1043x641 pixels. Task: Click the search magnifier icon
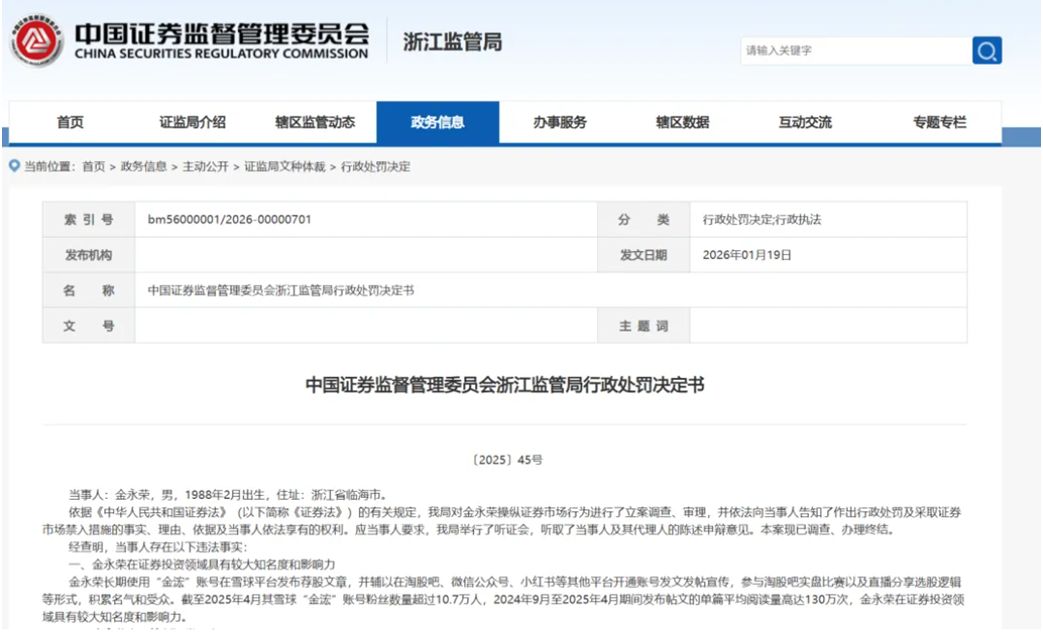pos(986,49)
